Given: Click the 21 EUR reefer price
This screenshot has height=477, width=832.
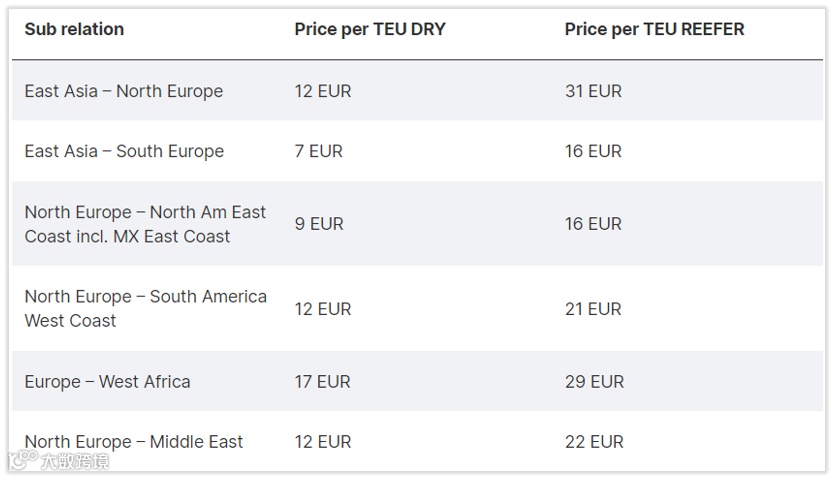Looking at the screenshot, I should point(593,309).
